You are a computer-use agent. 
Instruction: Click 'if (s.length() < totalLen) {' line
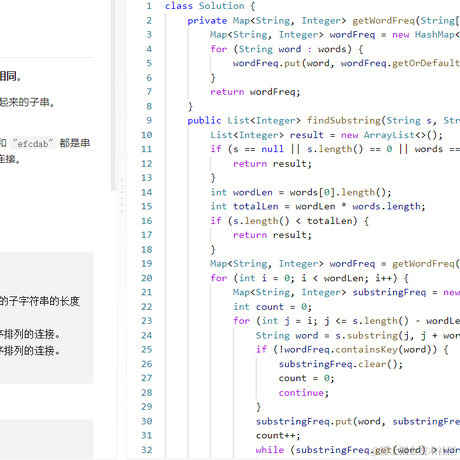289,221
